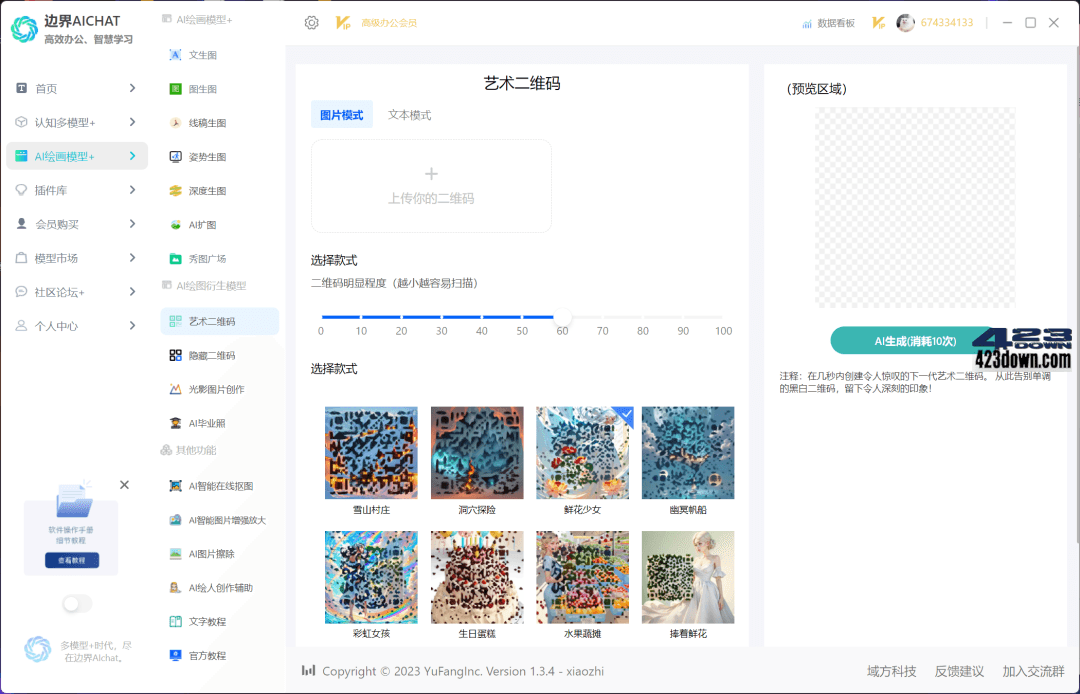Click the 上传你的二维码 upload area
This screenshot has height=694, width=1080.
click(x=431, y=186)
